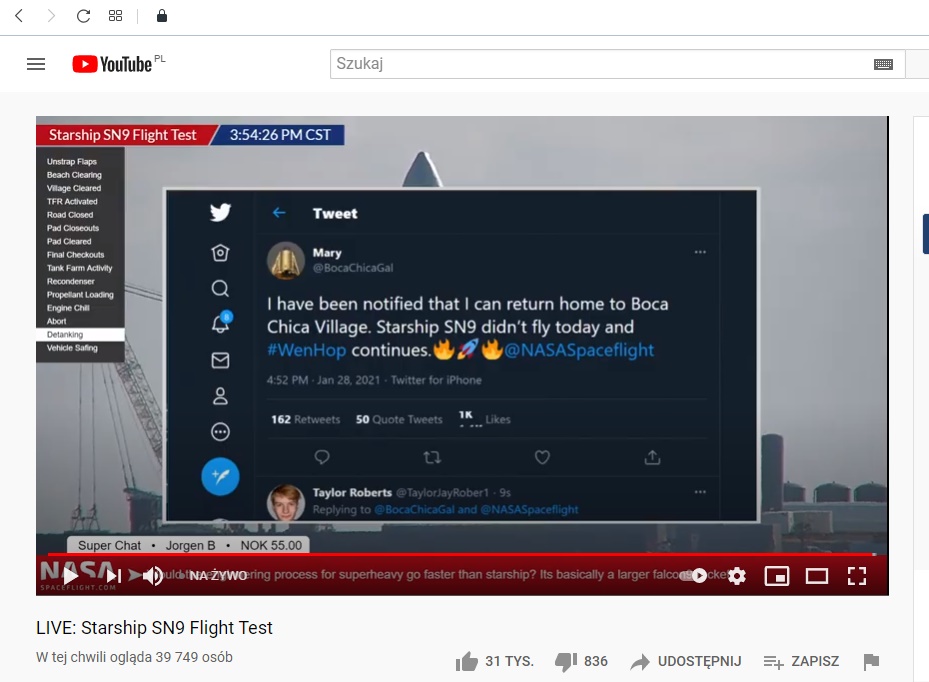Click the red video progress bar
929x682 pixels.
pyautogui.click(x=460, y=554)
